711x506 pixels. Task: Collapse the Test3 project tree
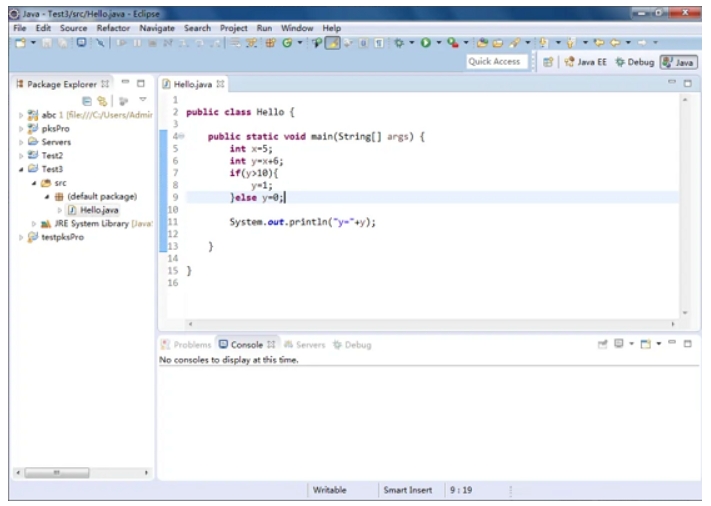(x=22, y=169)
